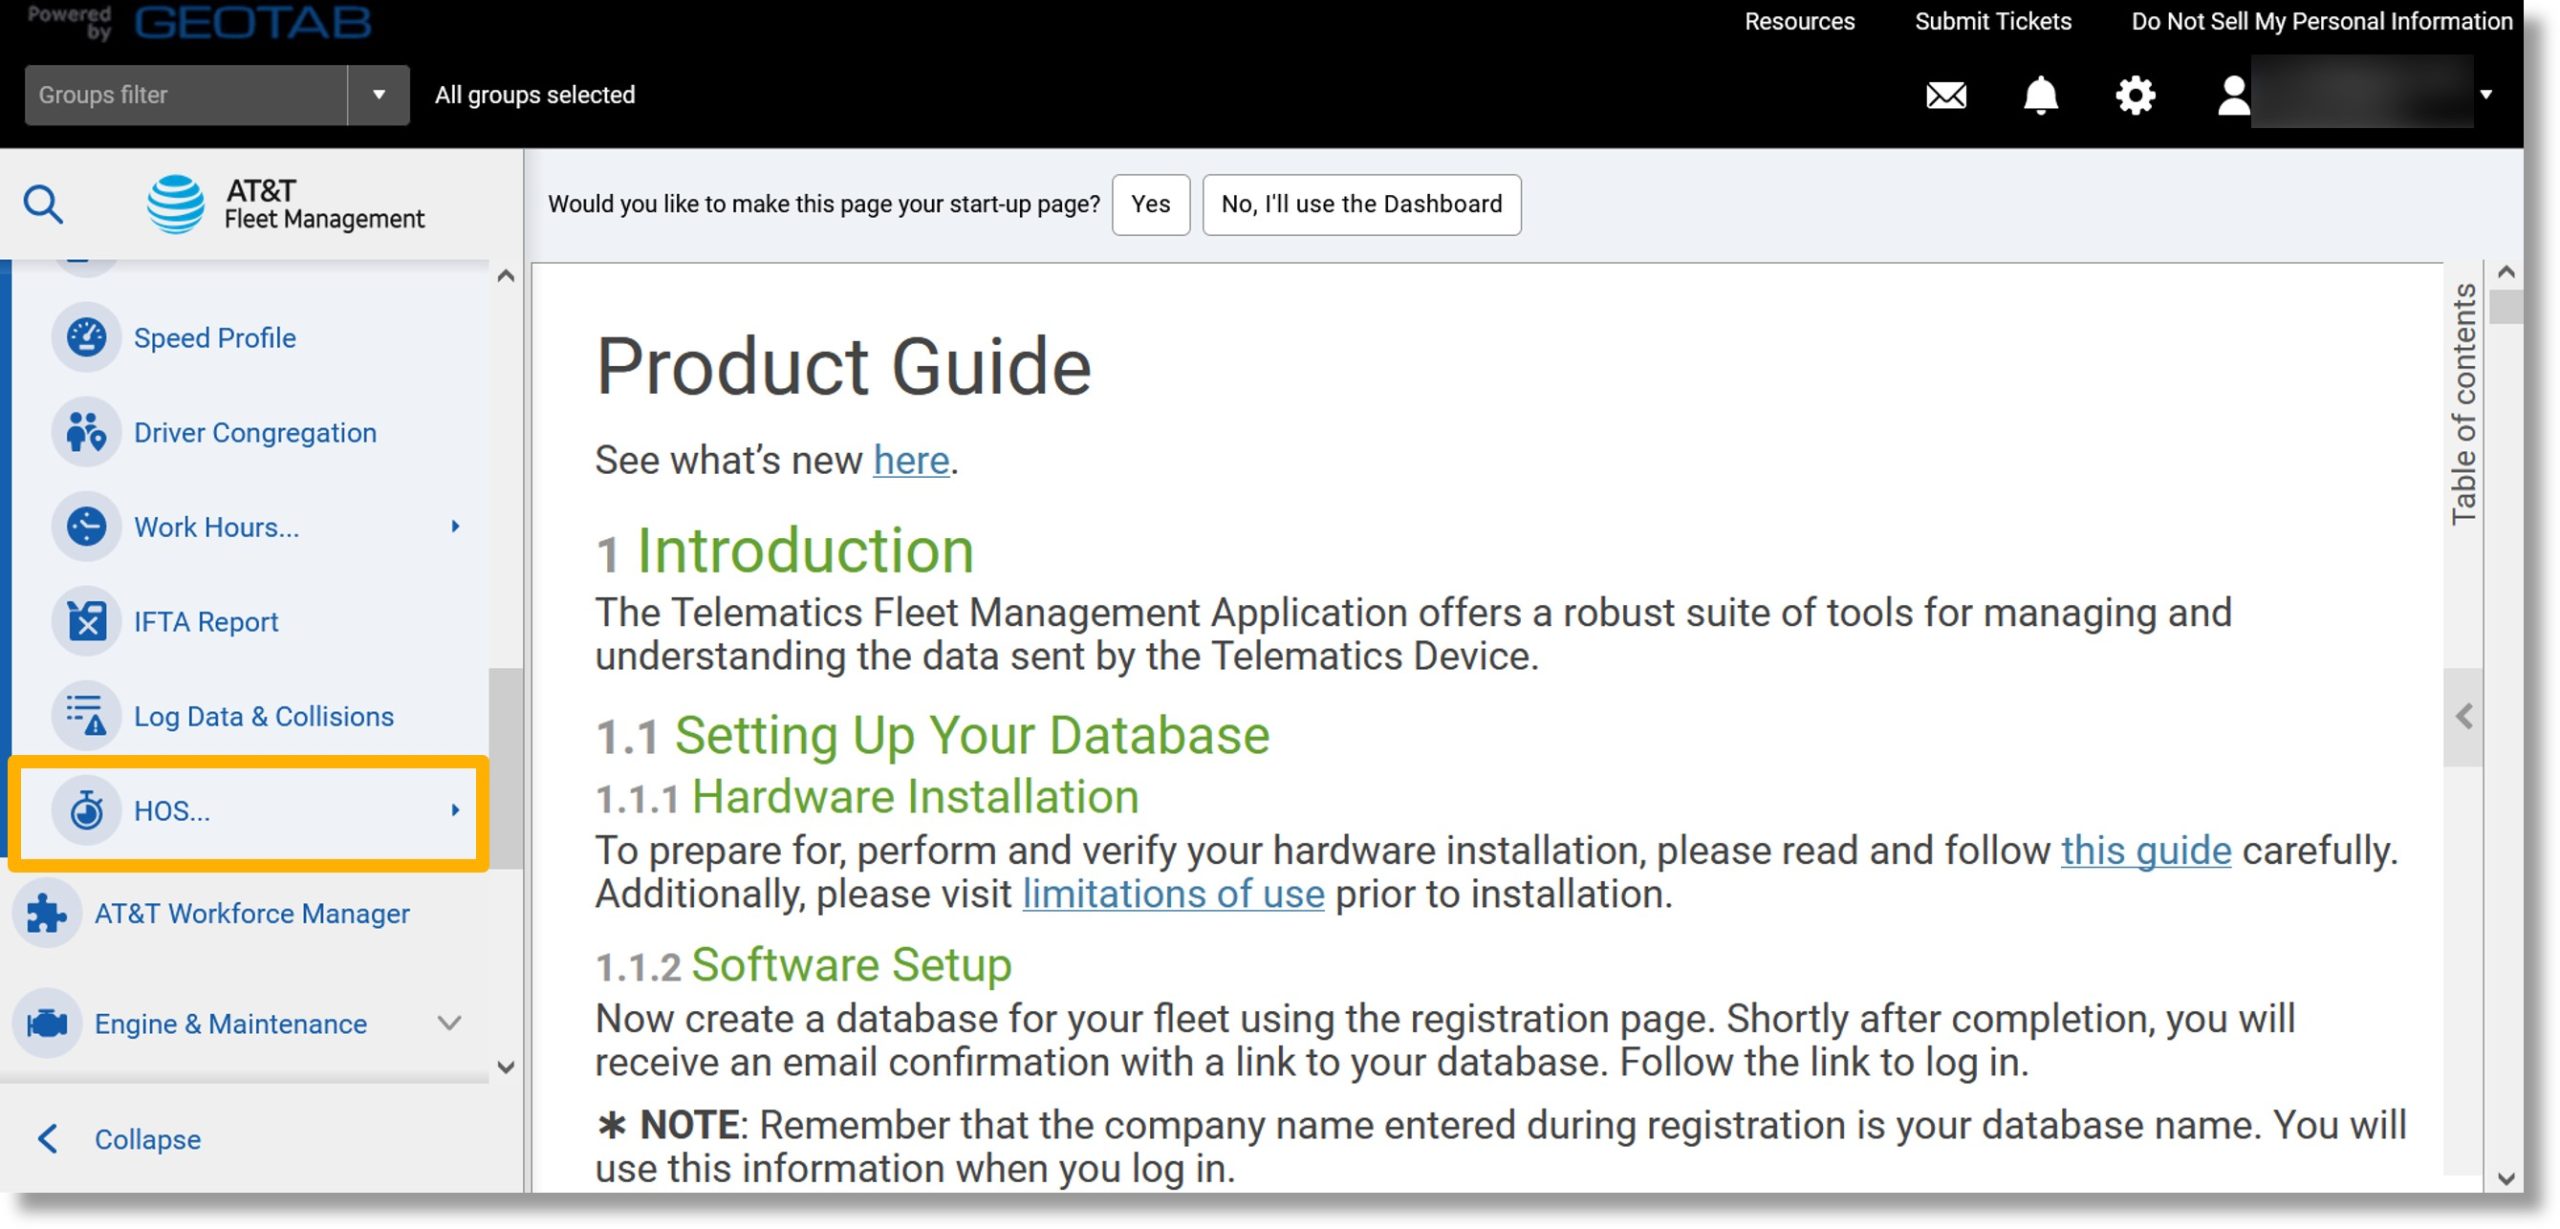Click the AT&T globe logo
The width and height of the screenshot is (2560, 1229).
coord(176,204)
